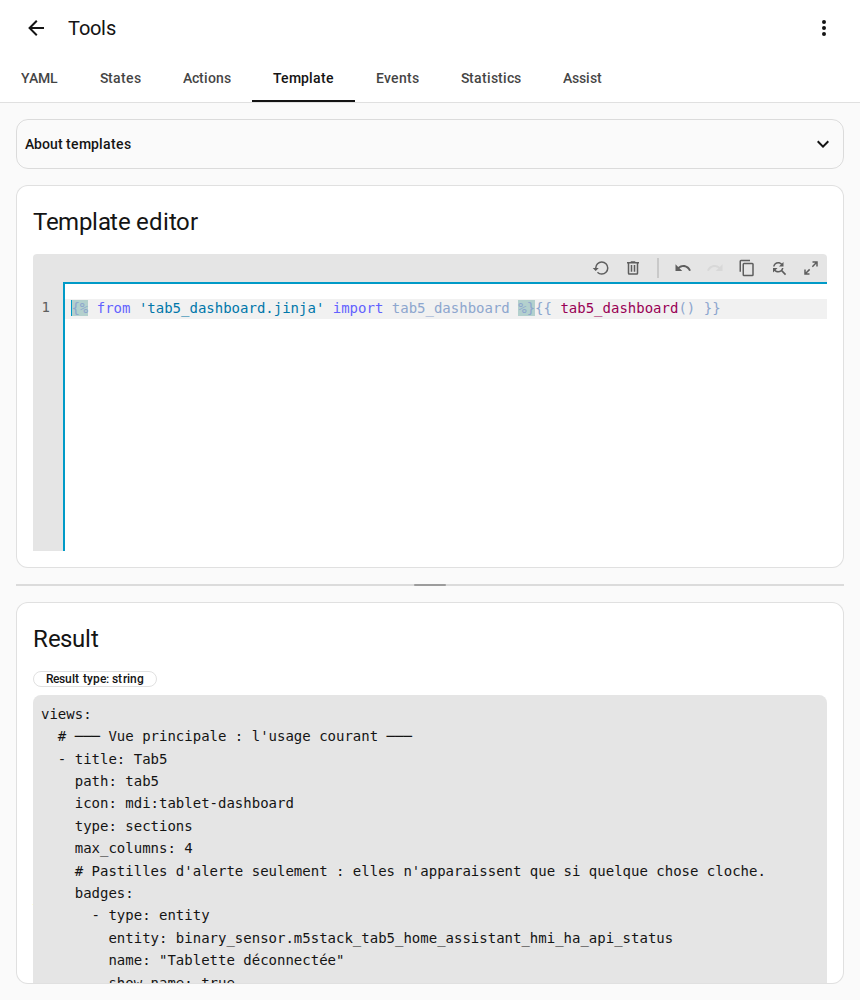Click the 'Pastilles d'alerte' comment line
Image resolution: width=860 pixels, height=1000 pixels.
point(420,871)
